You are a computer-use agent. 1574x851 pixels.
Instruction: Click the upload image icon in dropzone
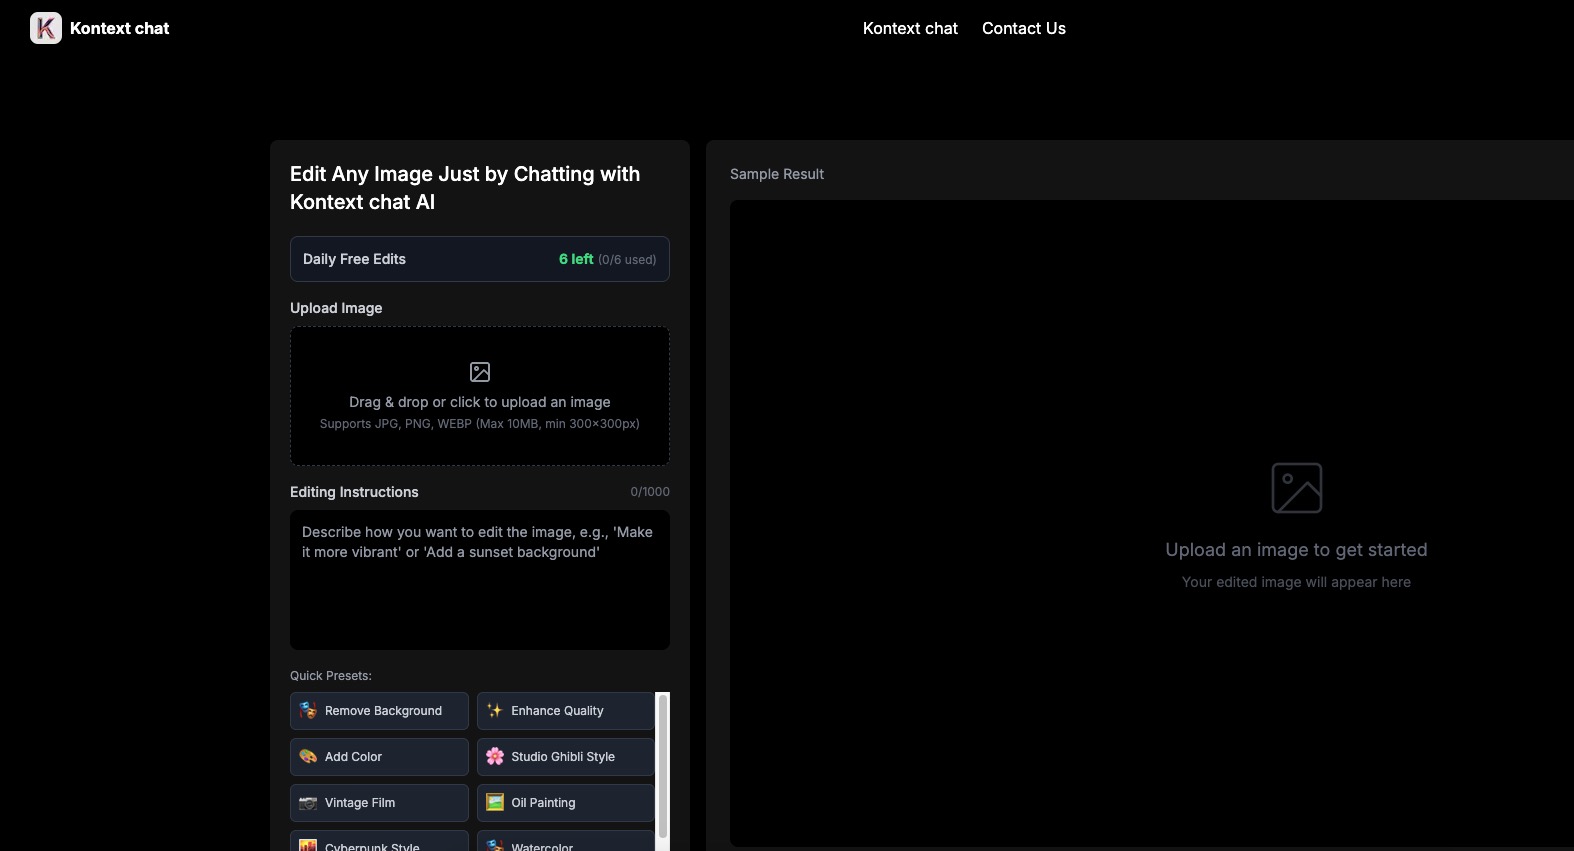480,372
